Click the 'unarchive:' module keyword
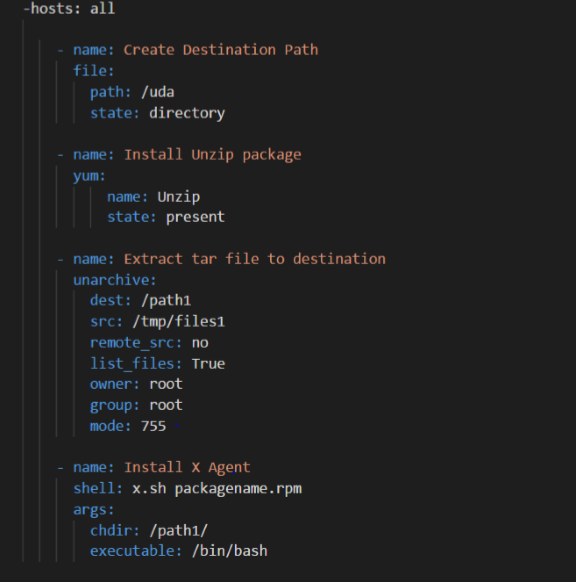 tap(115, 280)
